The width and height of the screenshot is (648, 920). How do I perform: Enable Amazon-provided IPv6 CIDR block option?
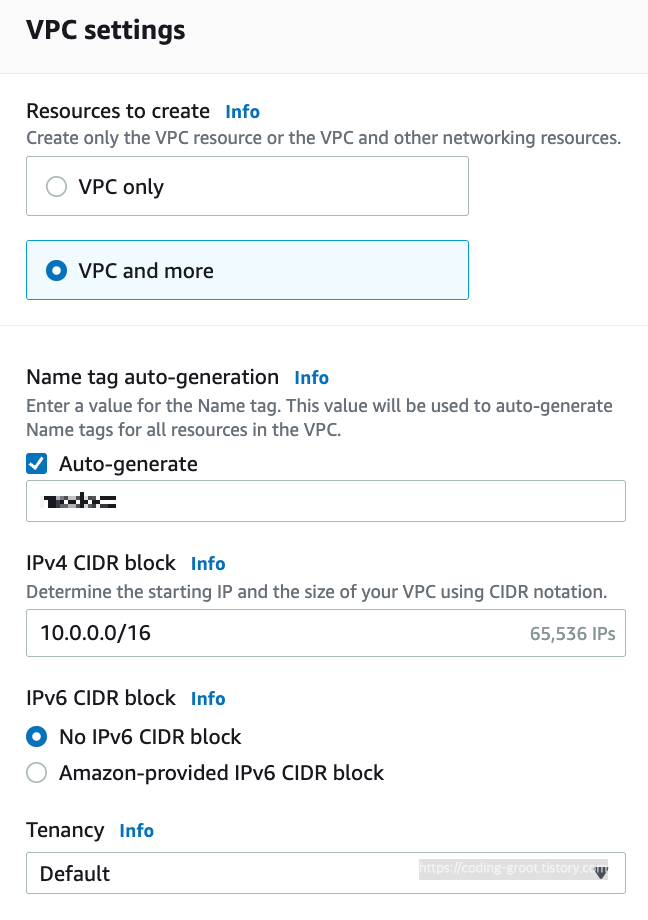[36, 773]
